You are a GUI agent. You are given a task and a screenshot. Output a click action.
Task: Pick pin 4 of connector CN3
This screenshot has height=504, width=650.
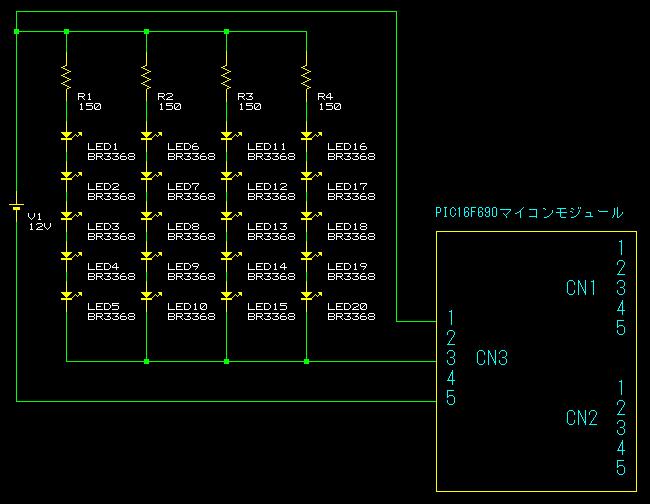point(451,378)
